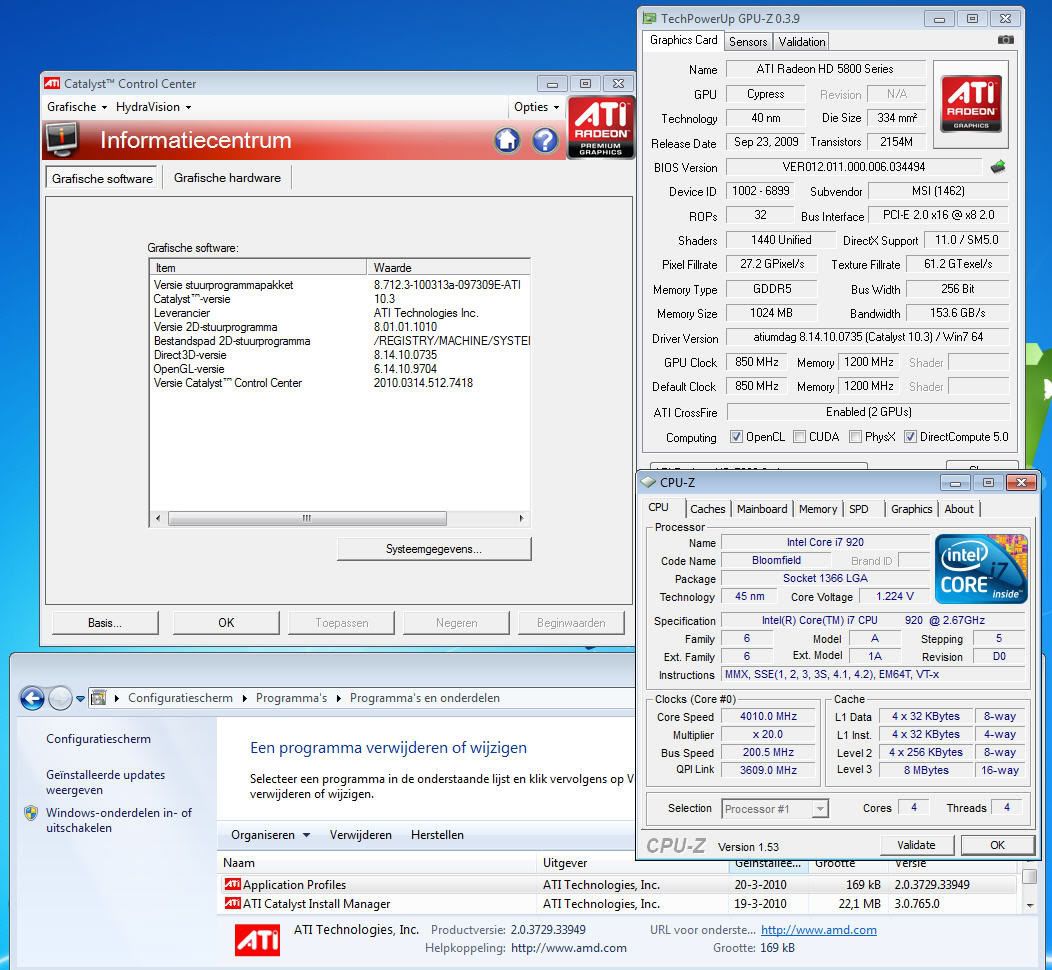1052x970 pixels.
Task: Click the Forward arrow in Control Panel window
Action: point(60,698)
